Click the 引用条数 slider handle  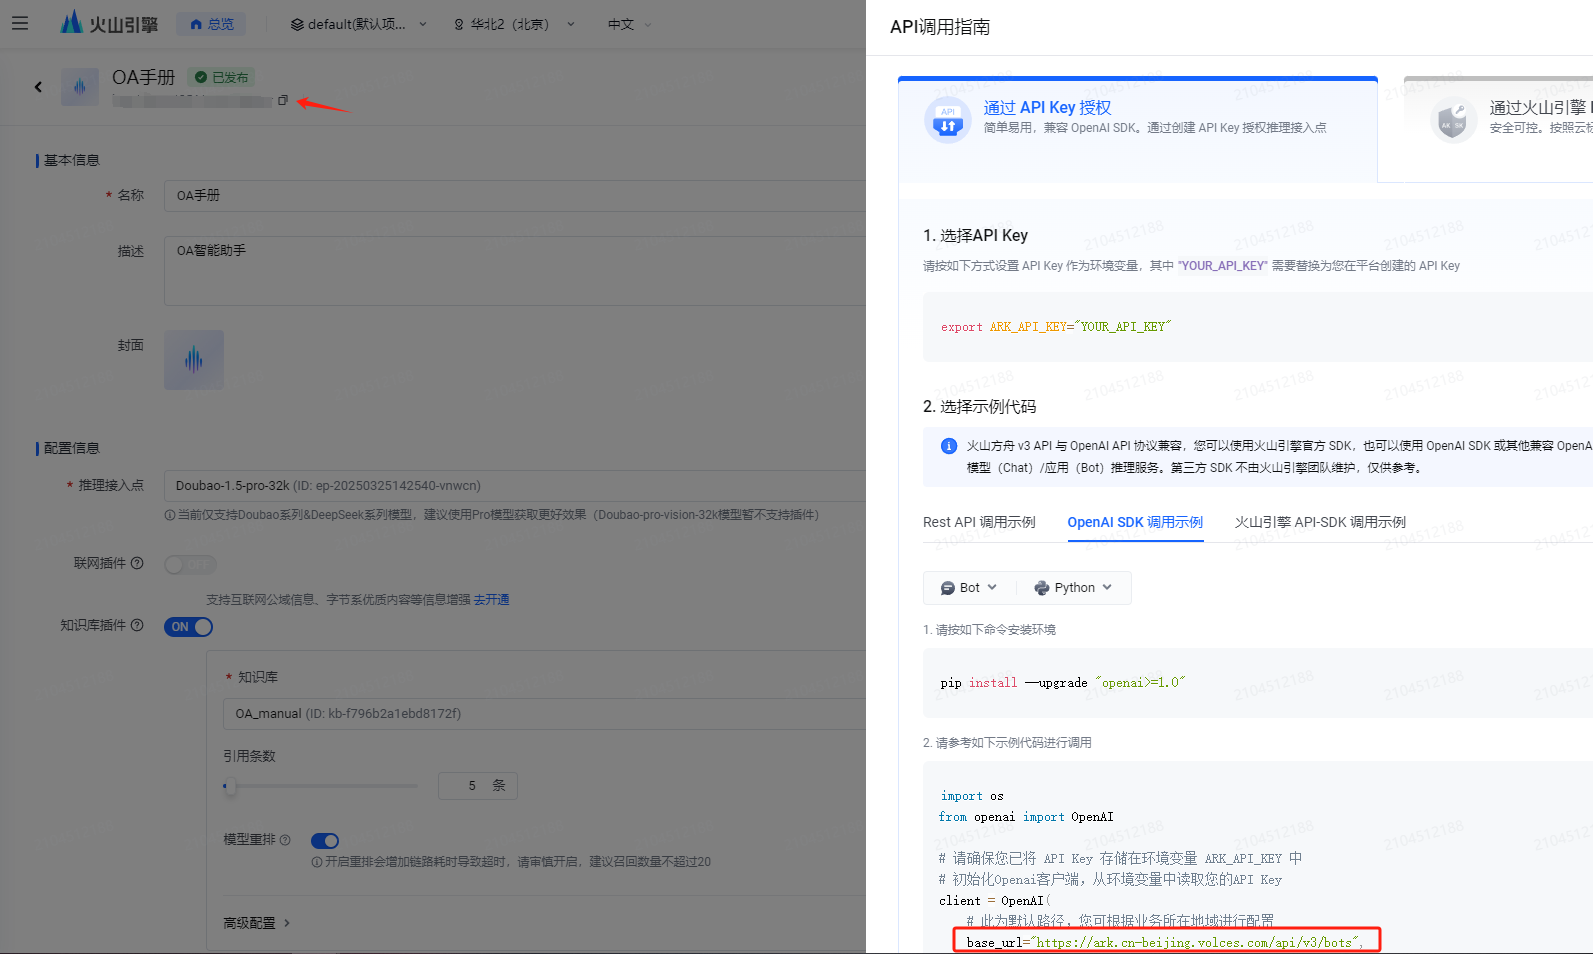(230, 786)
